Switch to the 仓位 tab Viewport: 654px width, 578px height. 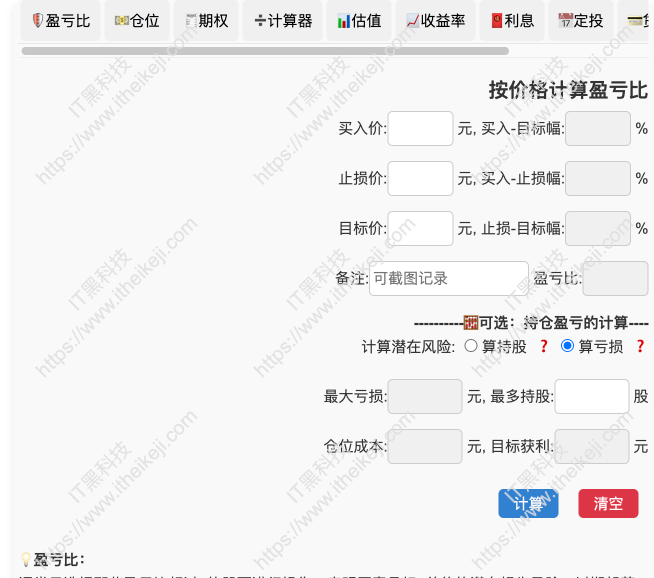(x=137, y=21)
